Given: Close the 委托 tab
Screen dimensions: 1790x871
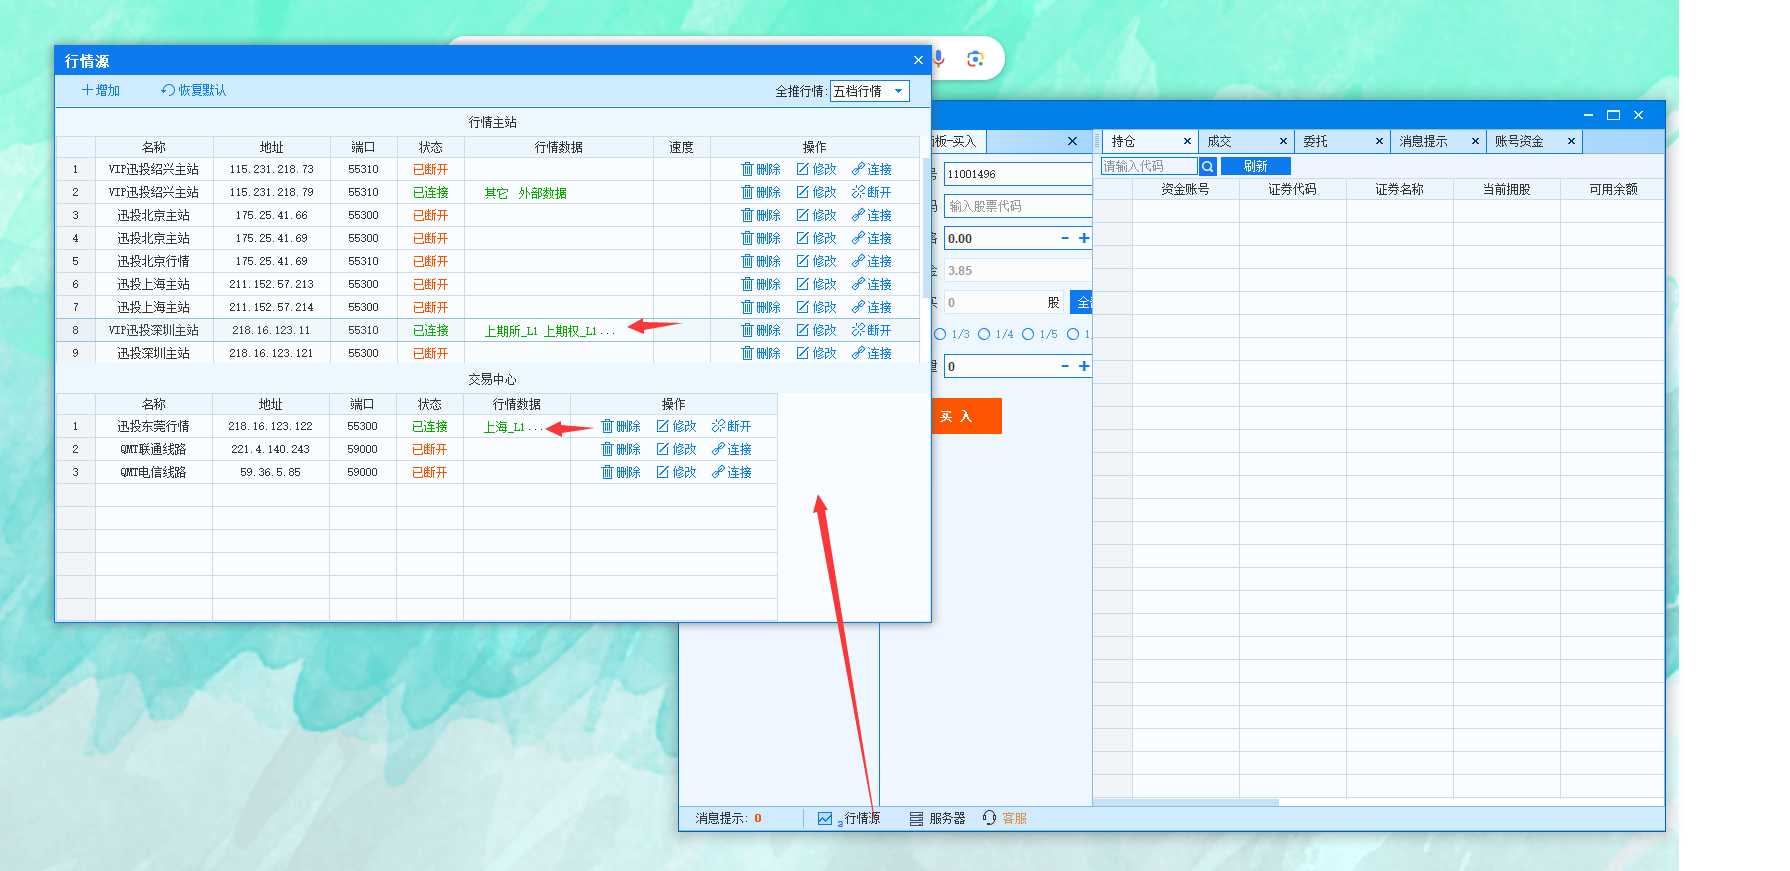Looking at the screenshot, I should coord(1379,142).
